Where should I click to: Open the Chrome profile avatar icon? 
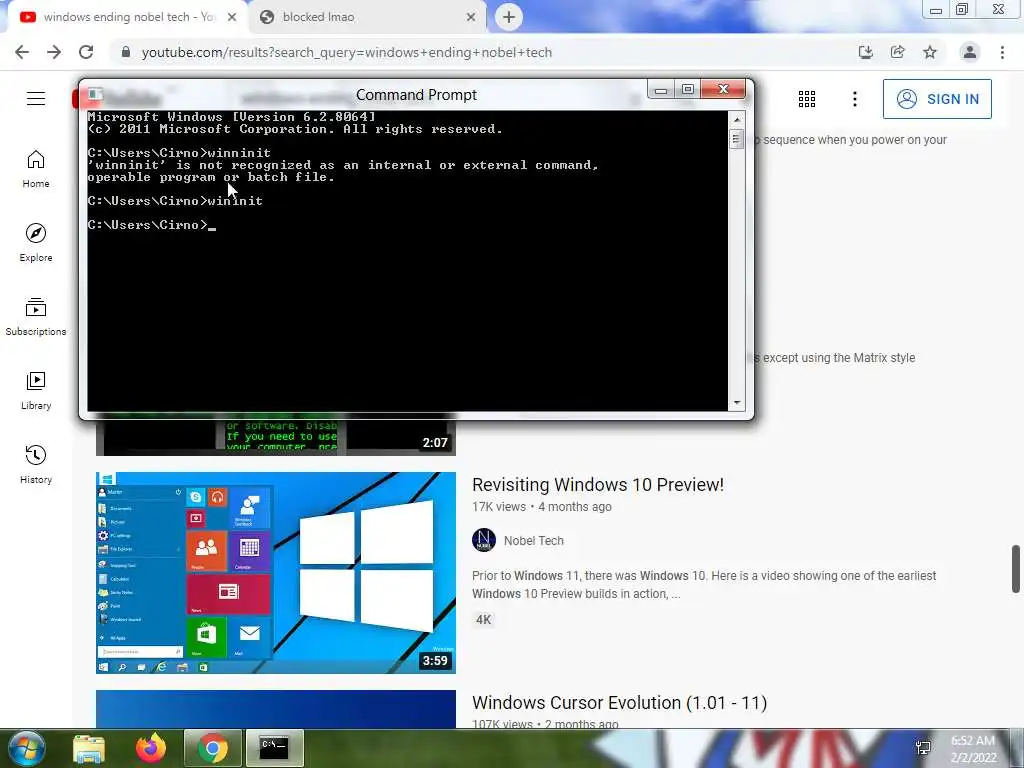coord(970,52)
